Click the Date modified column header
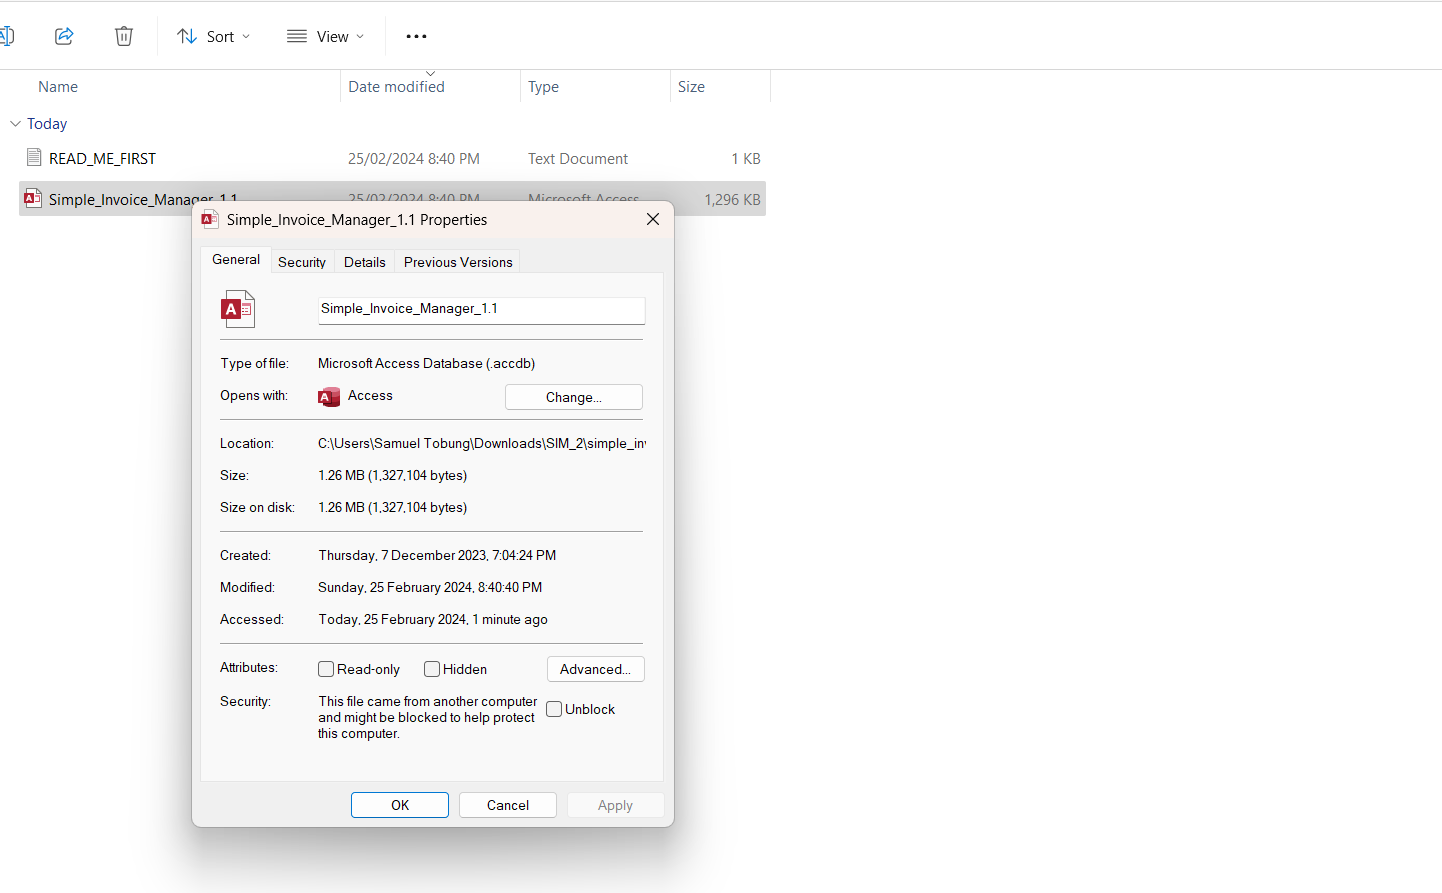1442x893 pixels. pos(396,87)
